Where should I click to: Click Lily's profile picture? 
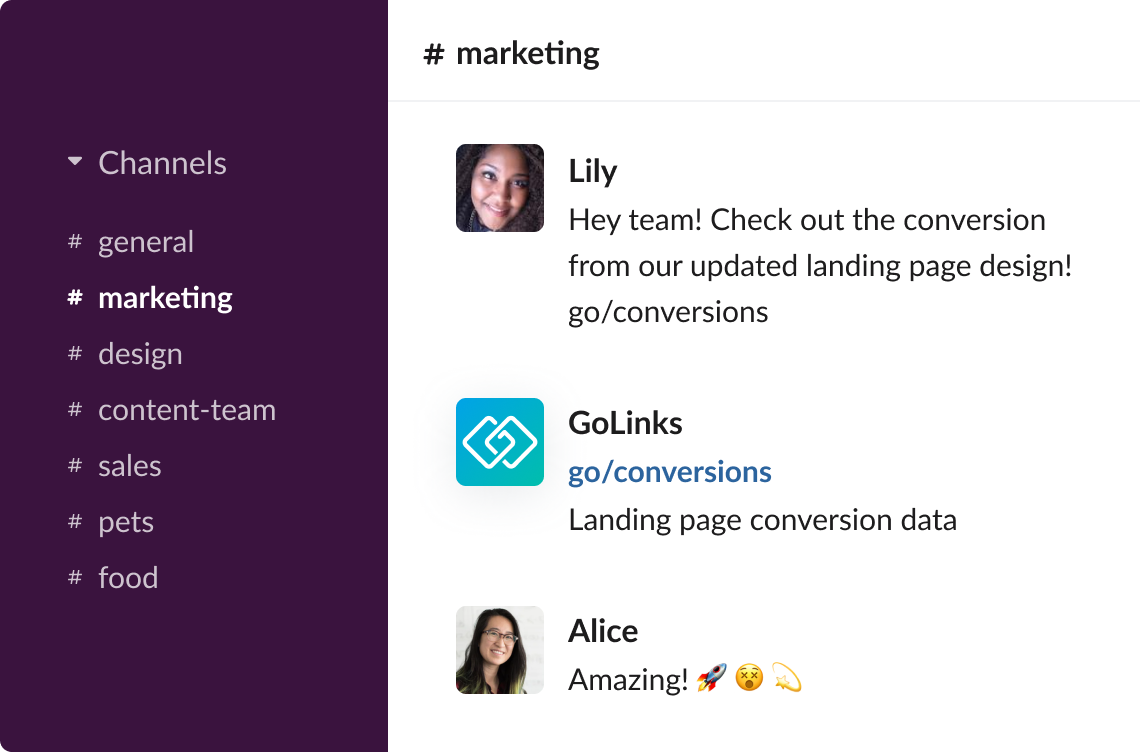500,188
